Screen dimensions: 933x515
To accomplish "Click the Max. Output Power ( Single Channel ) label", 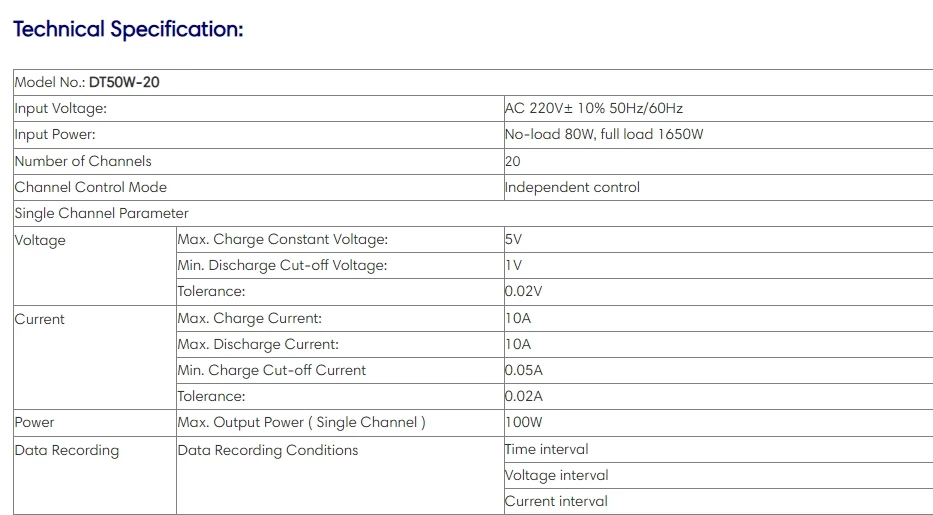I will [301, 423].
